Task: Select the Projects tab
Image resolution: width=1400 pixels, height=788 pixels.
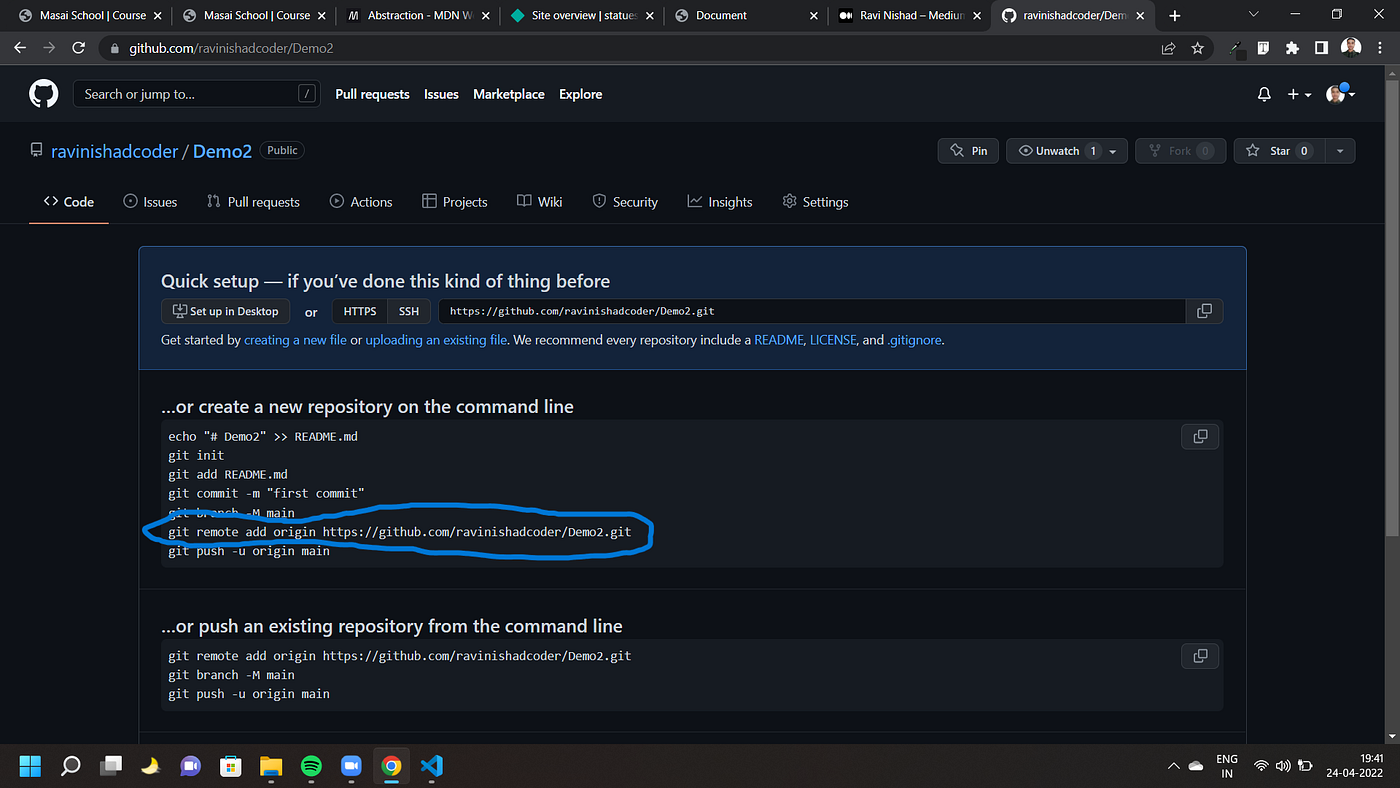Action: (455, 201)
